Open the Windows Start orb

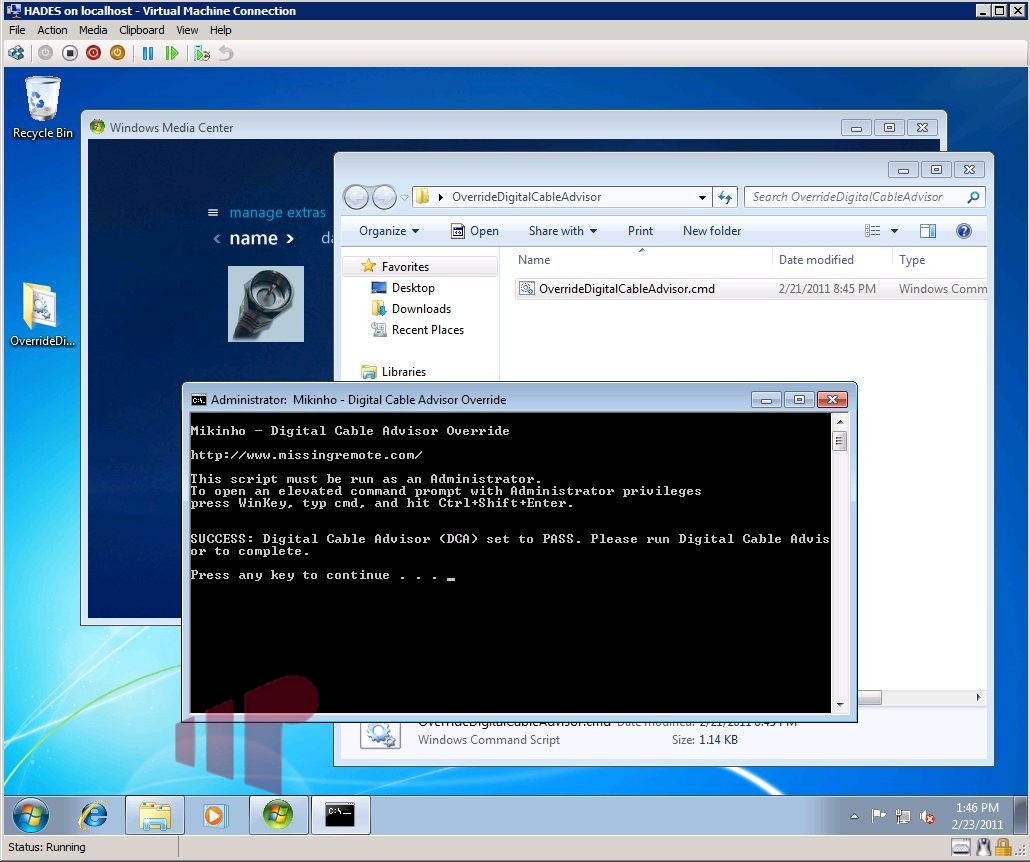point(31,815)
